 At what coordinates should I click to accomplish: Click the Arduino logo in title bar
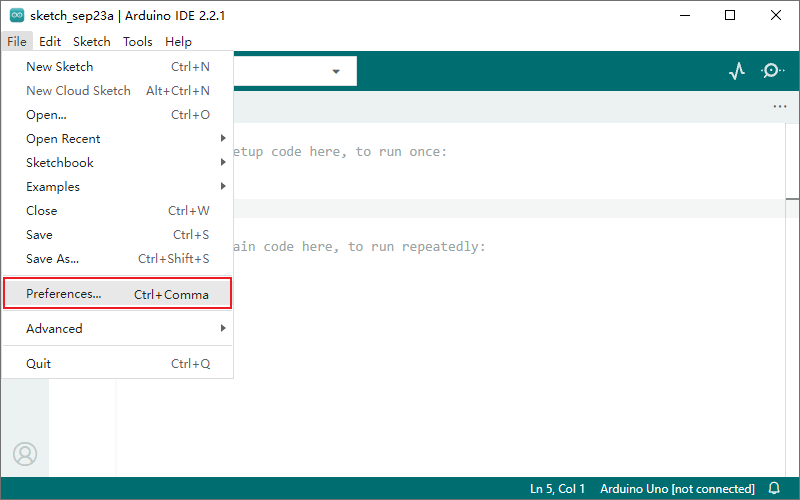(17, 15)
